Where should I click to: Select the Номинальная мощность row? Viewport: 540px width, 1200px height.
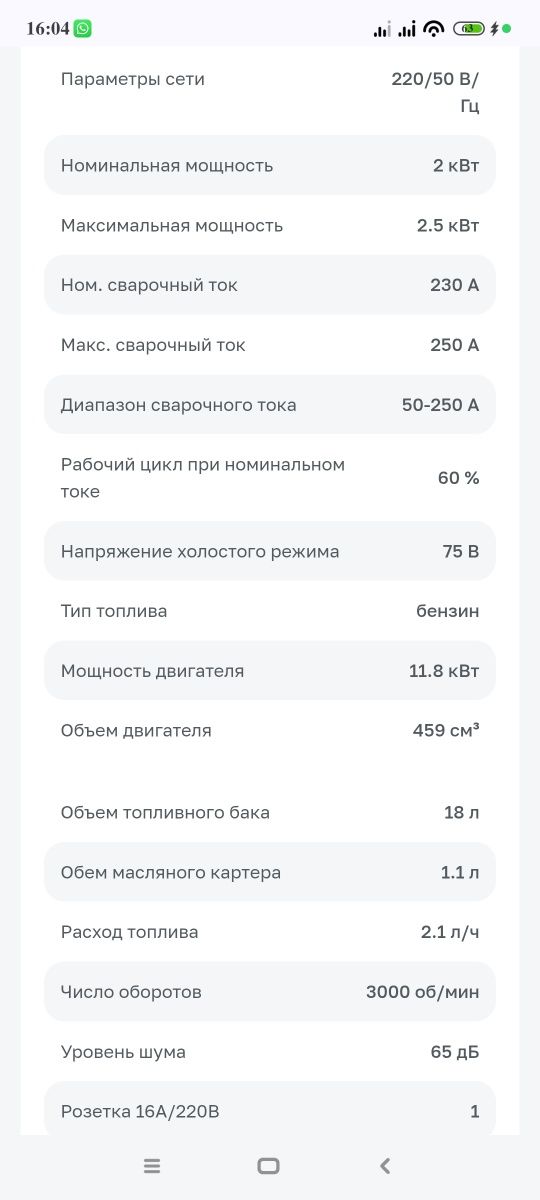pos(270,165)
